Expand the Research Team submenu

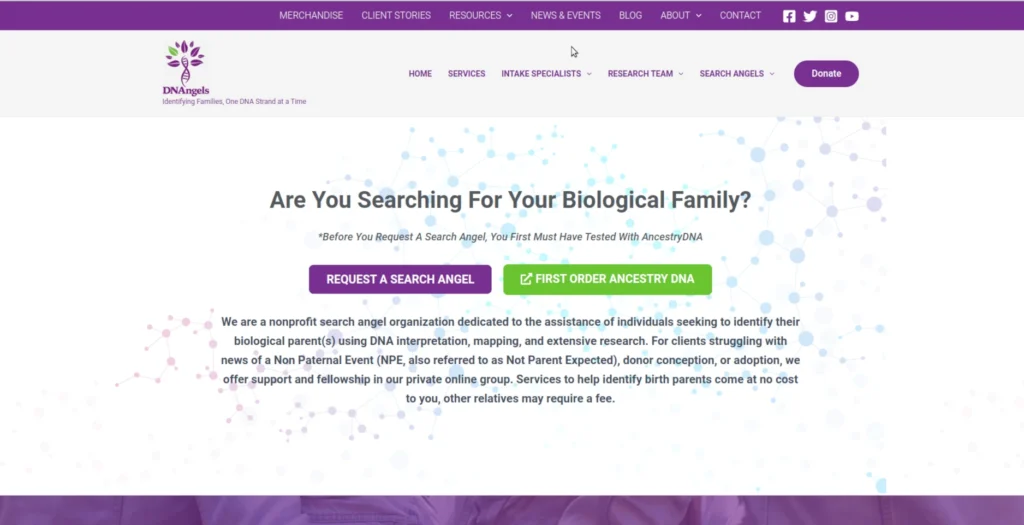pos(645,74)
